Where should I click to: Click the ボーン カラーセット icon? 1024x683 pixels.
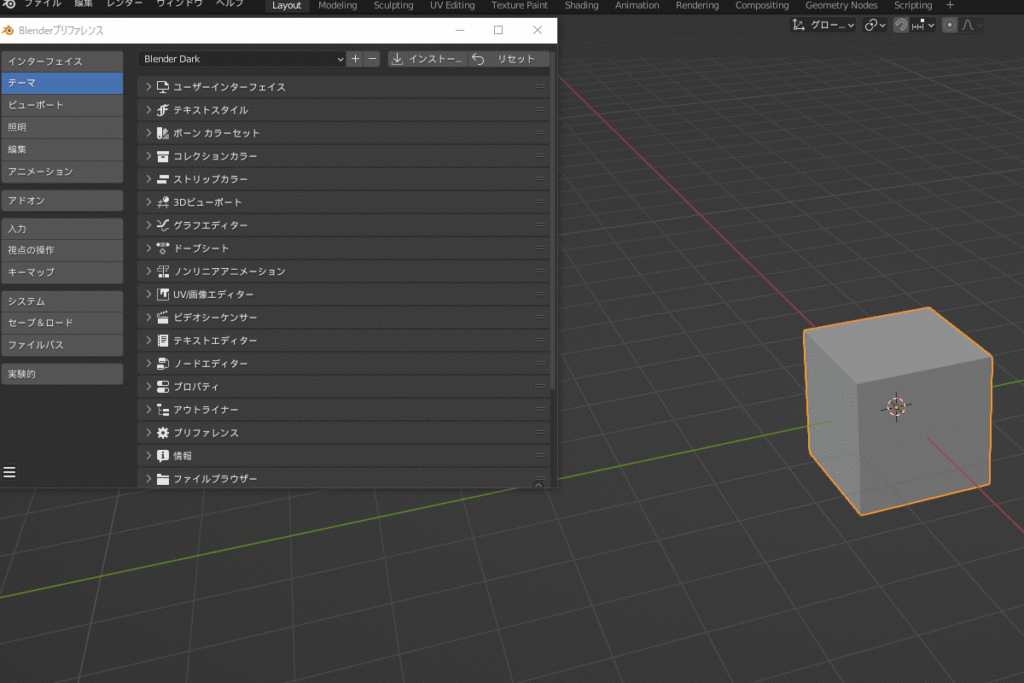[161, 133]
